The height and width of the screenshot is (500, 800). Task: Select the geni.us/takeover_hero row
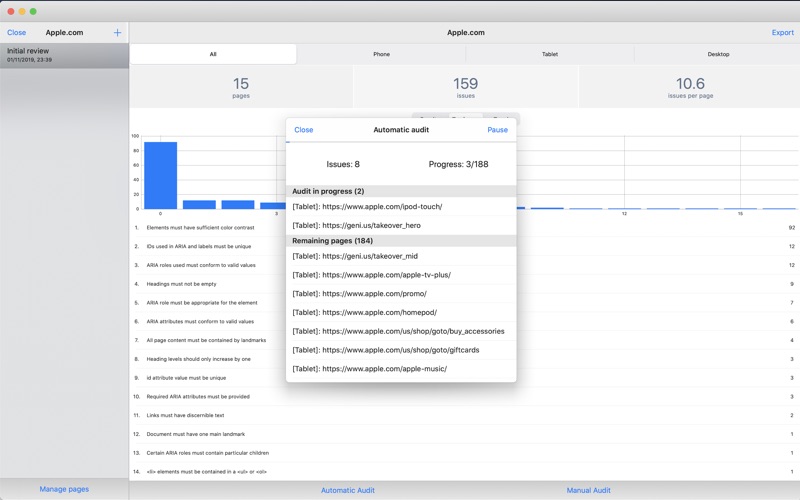401,226
